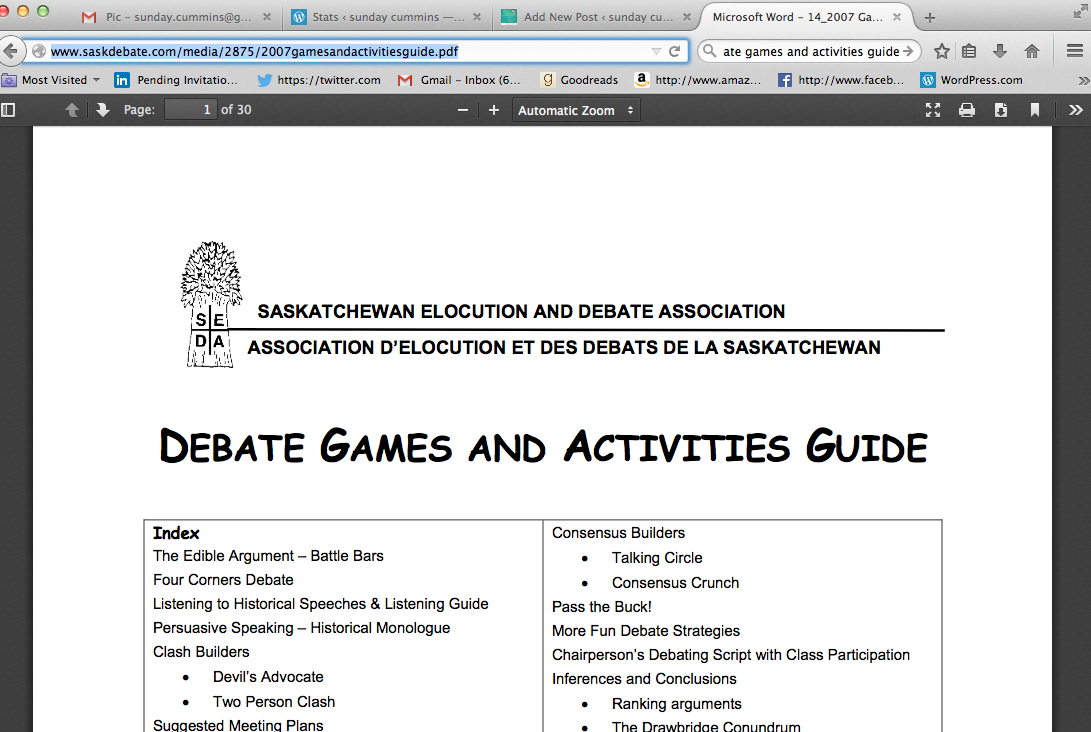Open PDF viewer tools chevron menu

(1076, 110)
